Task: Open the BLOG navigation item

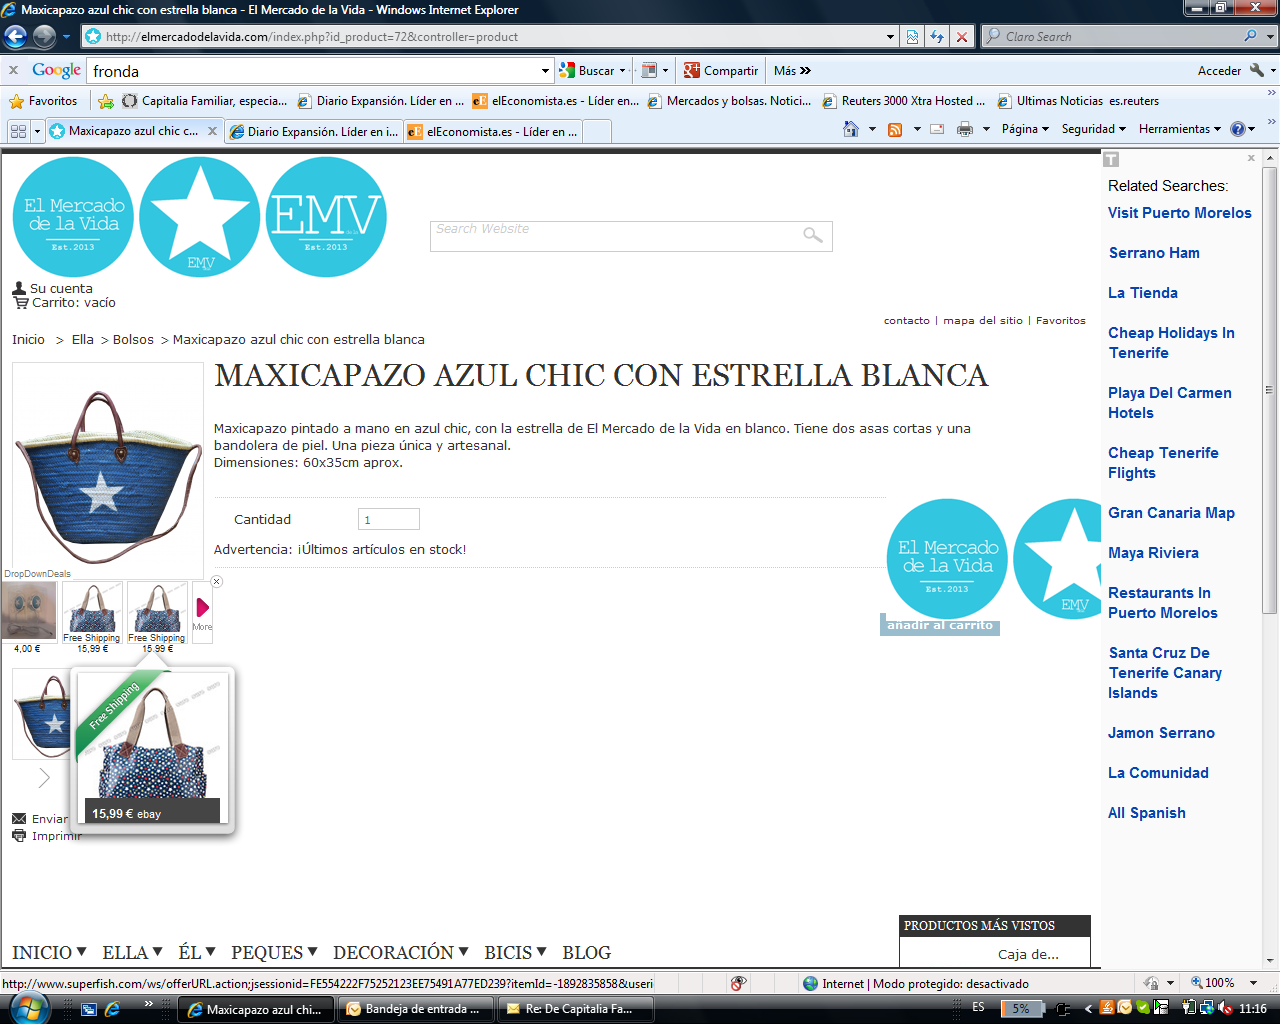Action: 586,953
